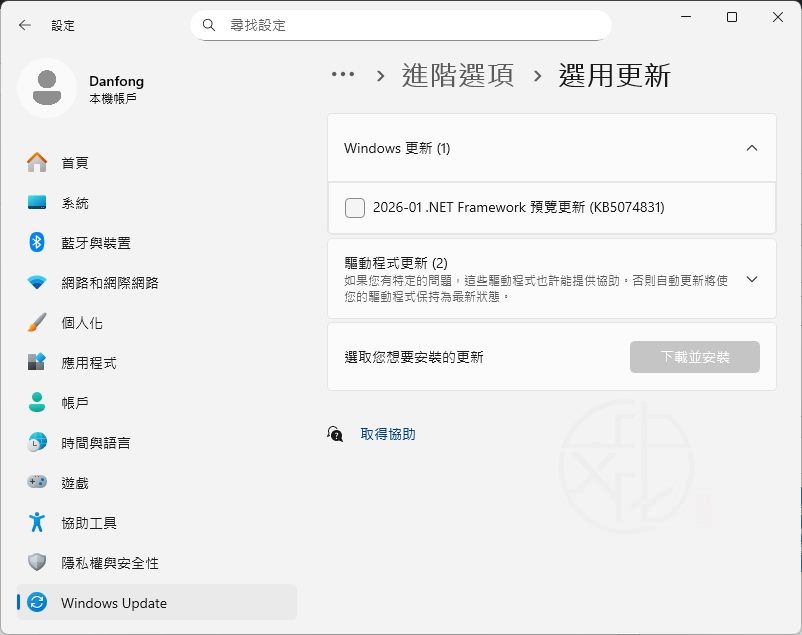Open 隱私權與安全性 settings page
The width and height of the screenshot is (802, 635).
click(x=110, y=562)
